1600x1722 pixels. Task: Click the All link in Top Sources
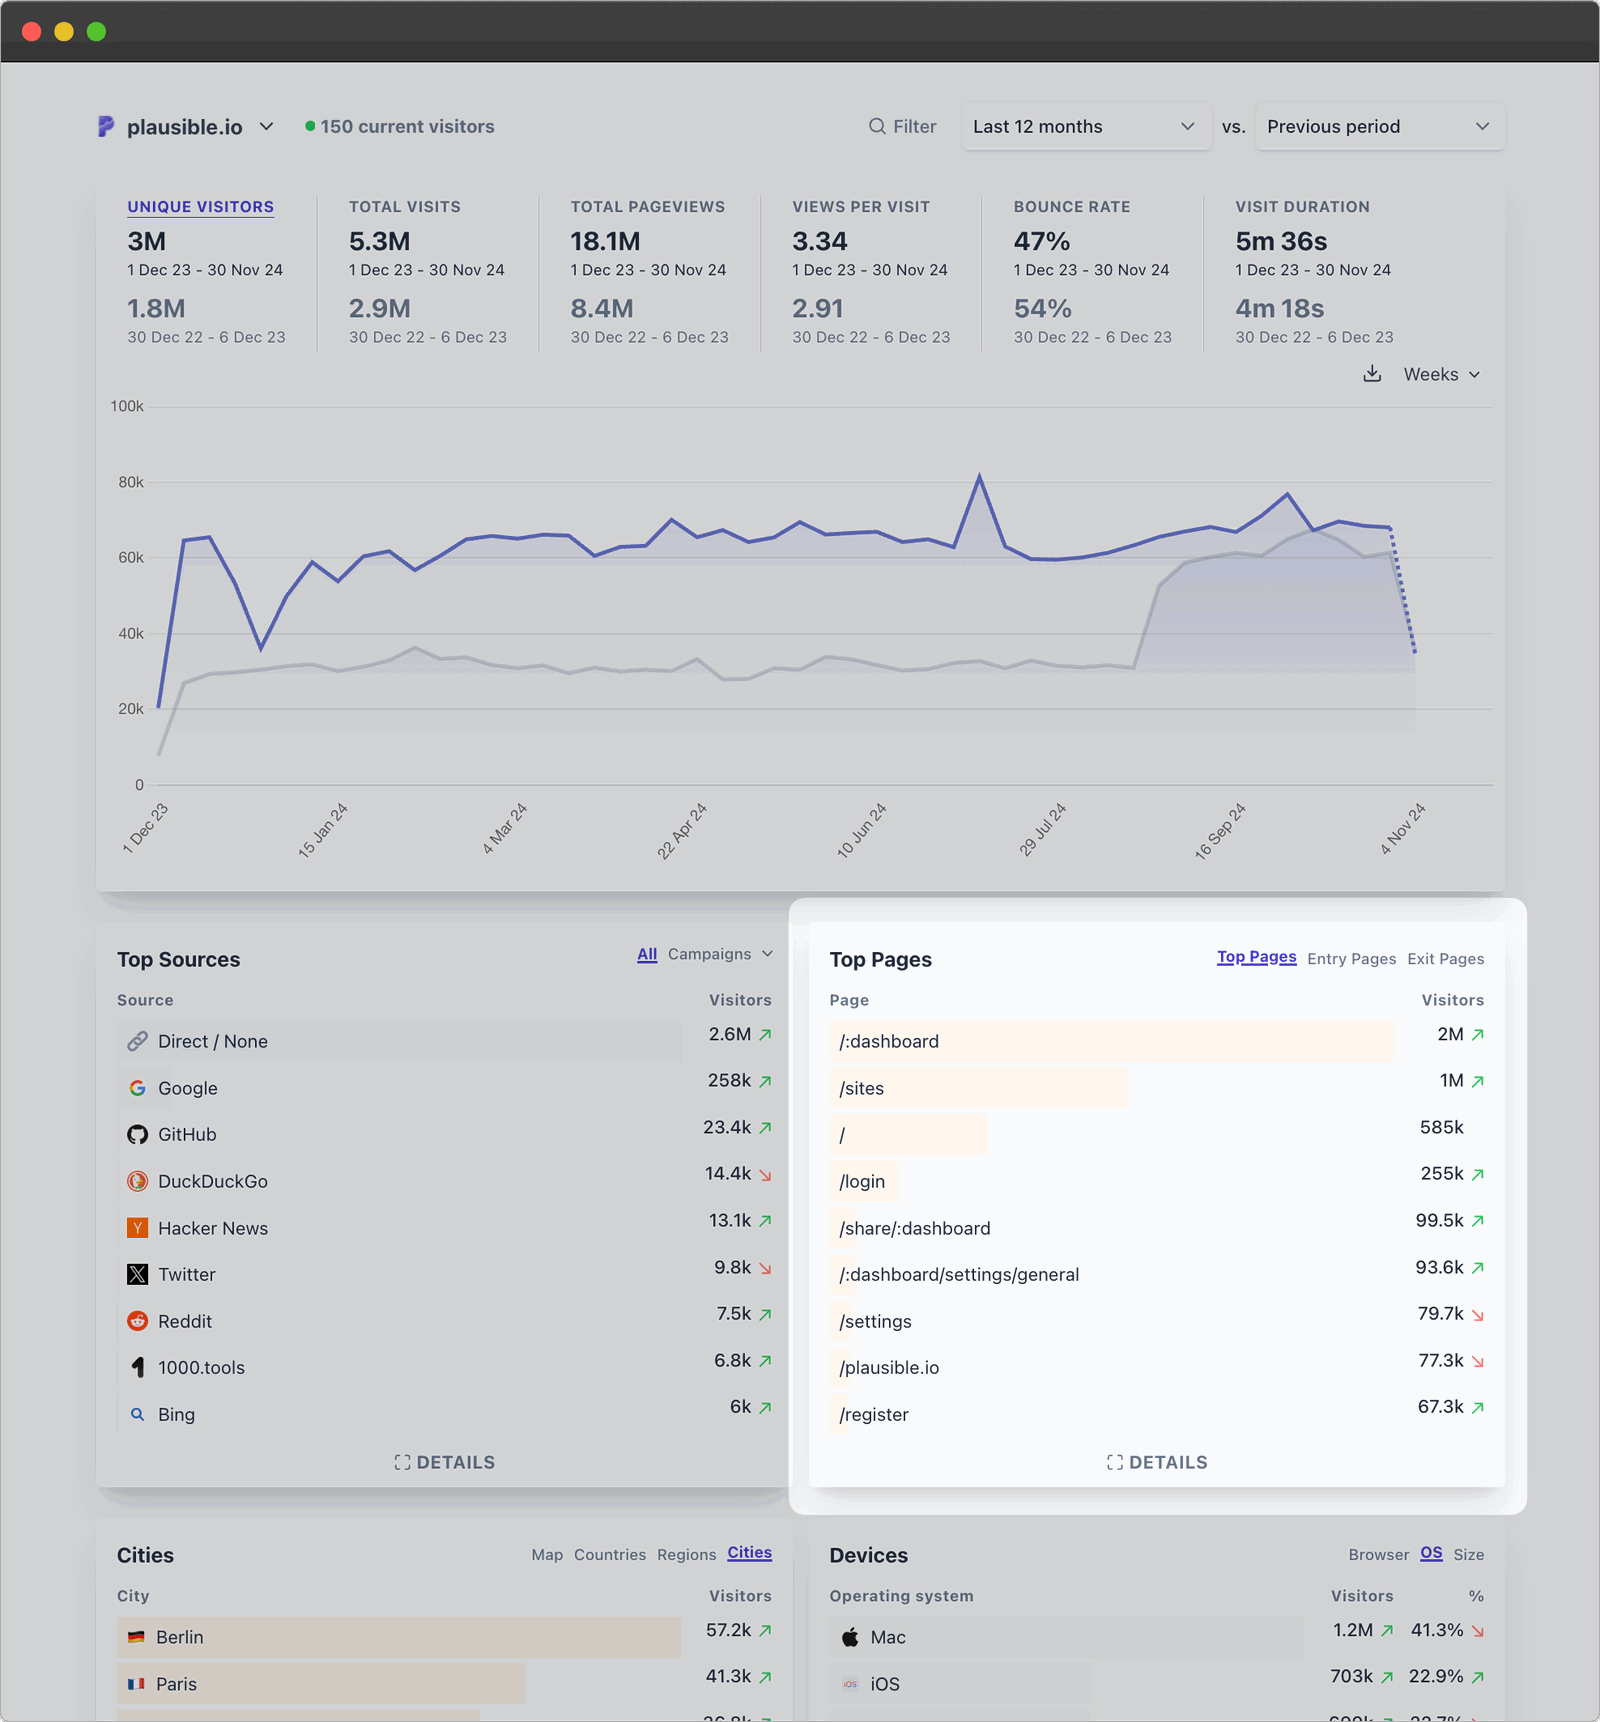(x=646, y=954)
